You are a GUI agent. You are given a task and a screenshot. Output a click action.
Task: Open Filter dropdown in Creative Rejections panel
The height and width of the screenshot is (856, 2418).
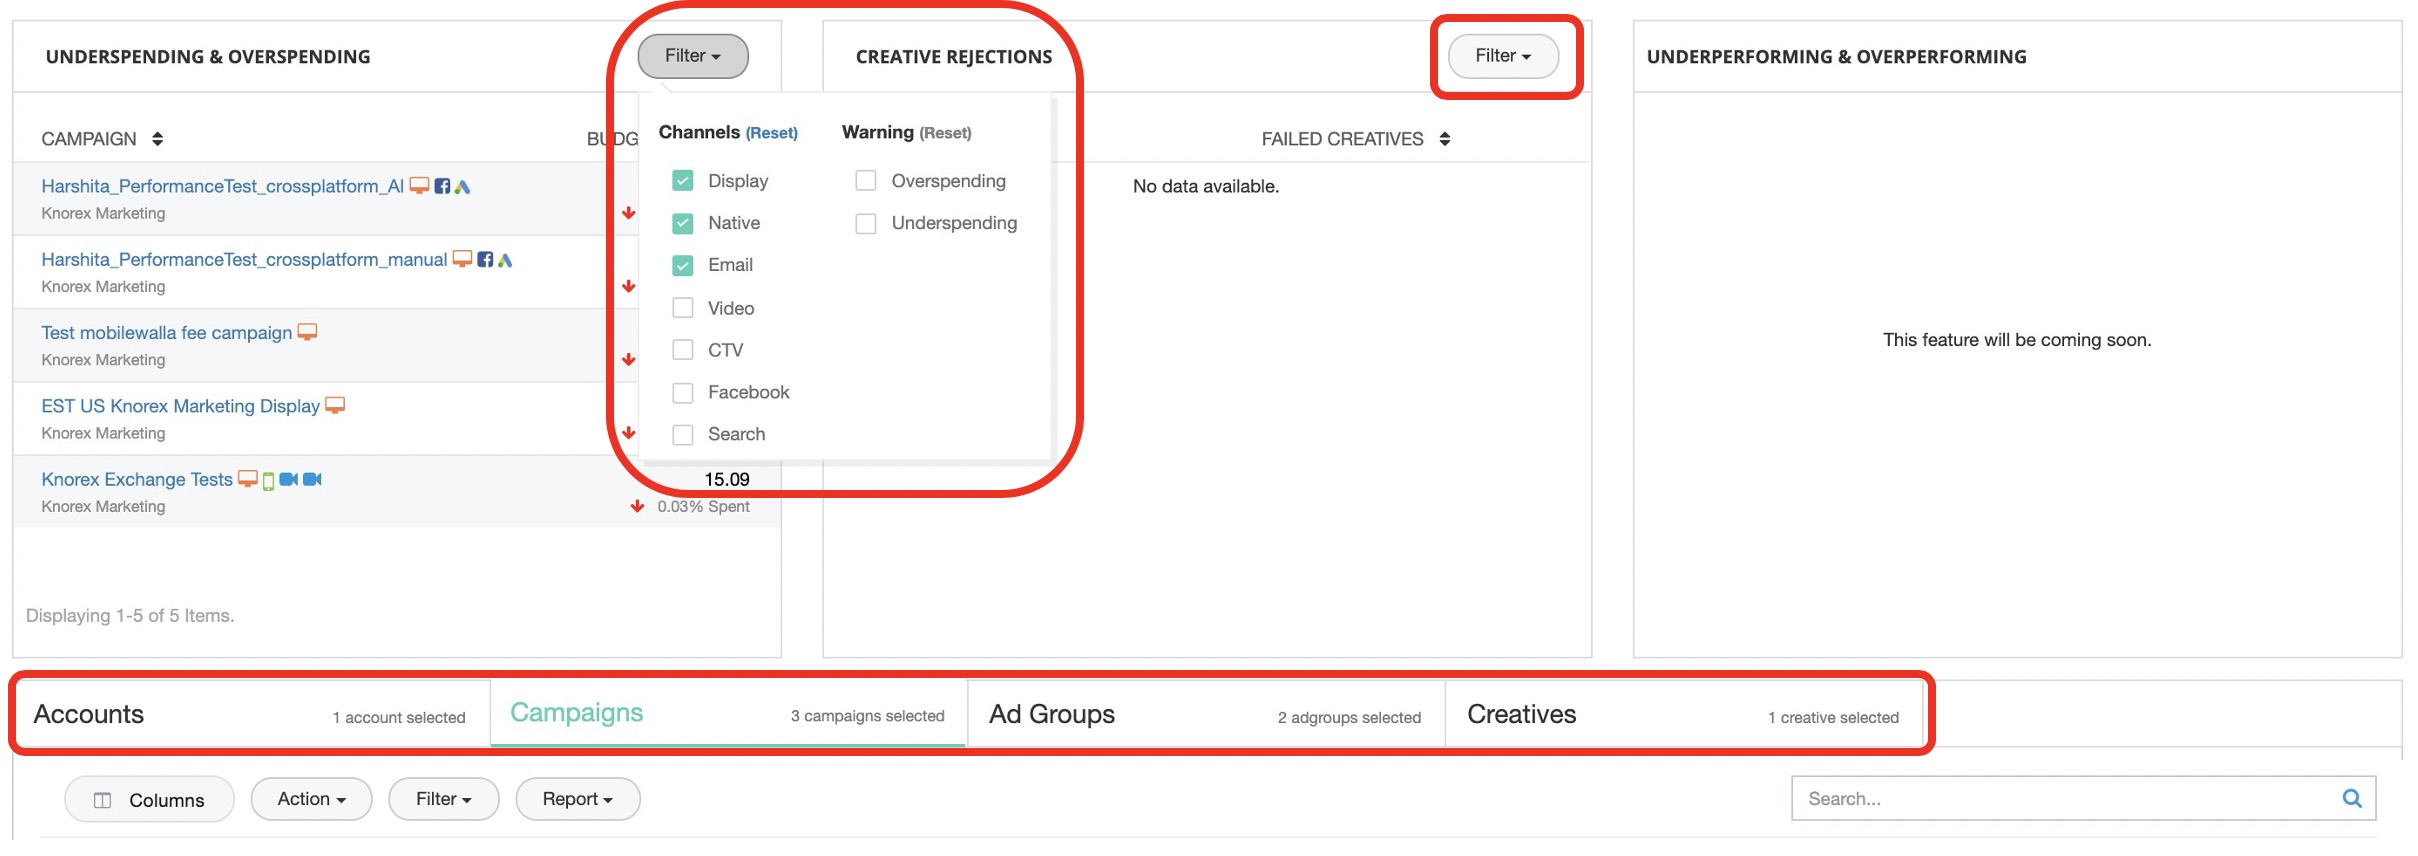point(1502,56)
